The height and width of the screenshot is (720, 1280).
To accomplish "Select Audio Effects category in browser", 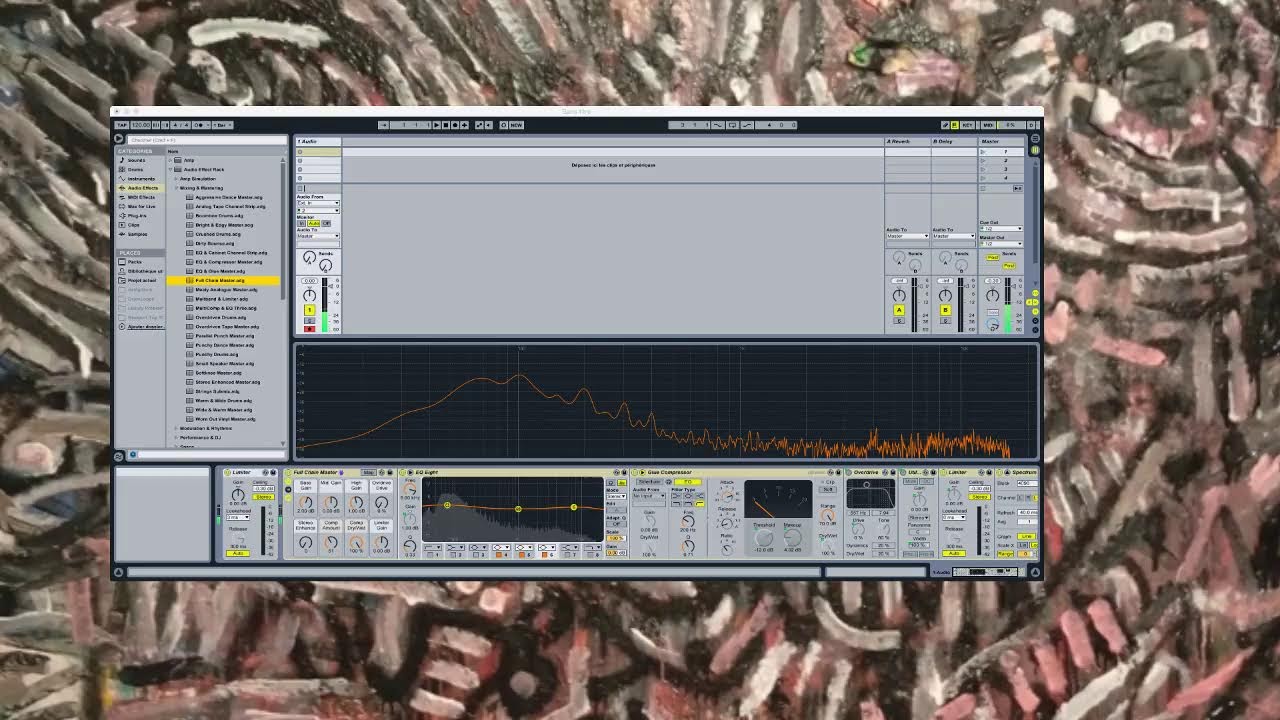I will click(140, 188).
